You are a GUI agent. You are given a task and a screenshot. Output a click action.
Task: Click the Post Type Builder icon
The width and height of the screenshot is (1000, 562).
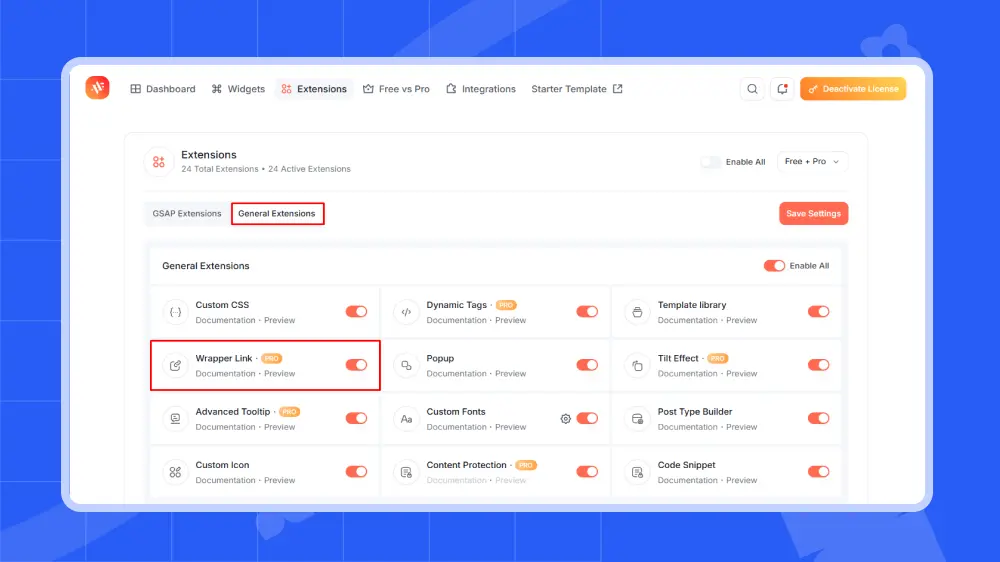point(637,418)
